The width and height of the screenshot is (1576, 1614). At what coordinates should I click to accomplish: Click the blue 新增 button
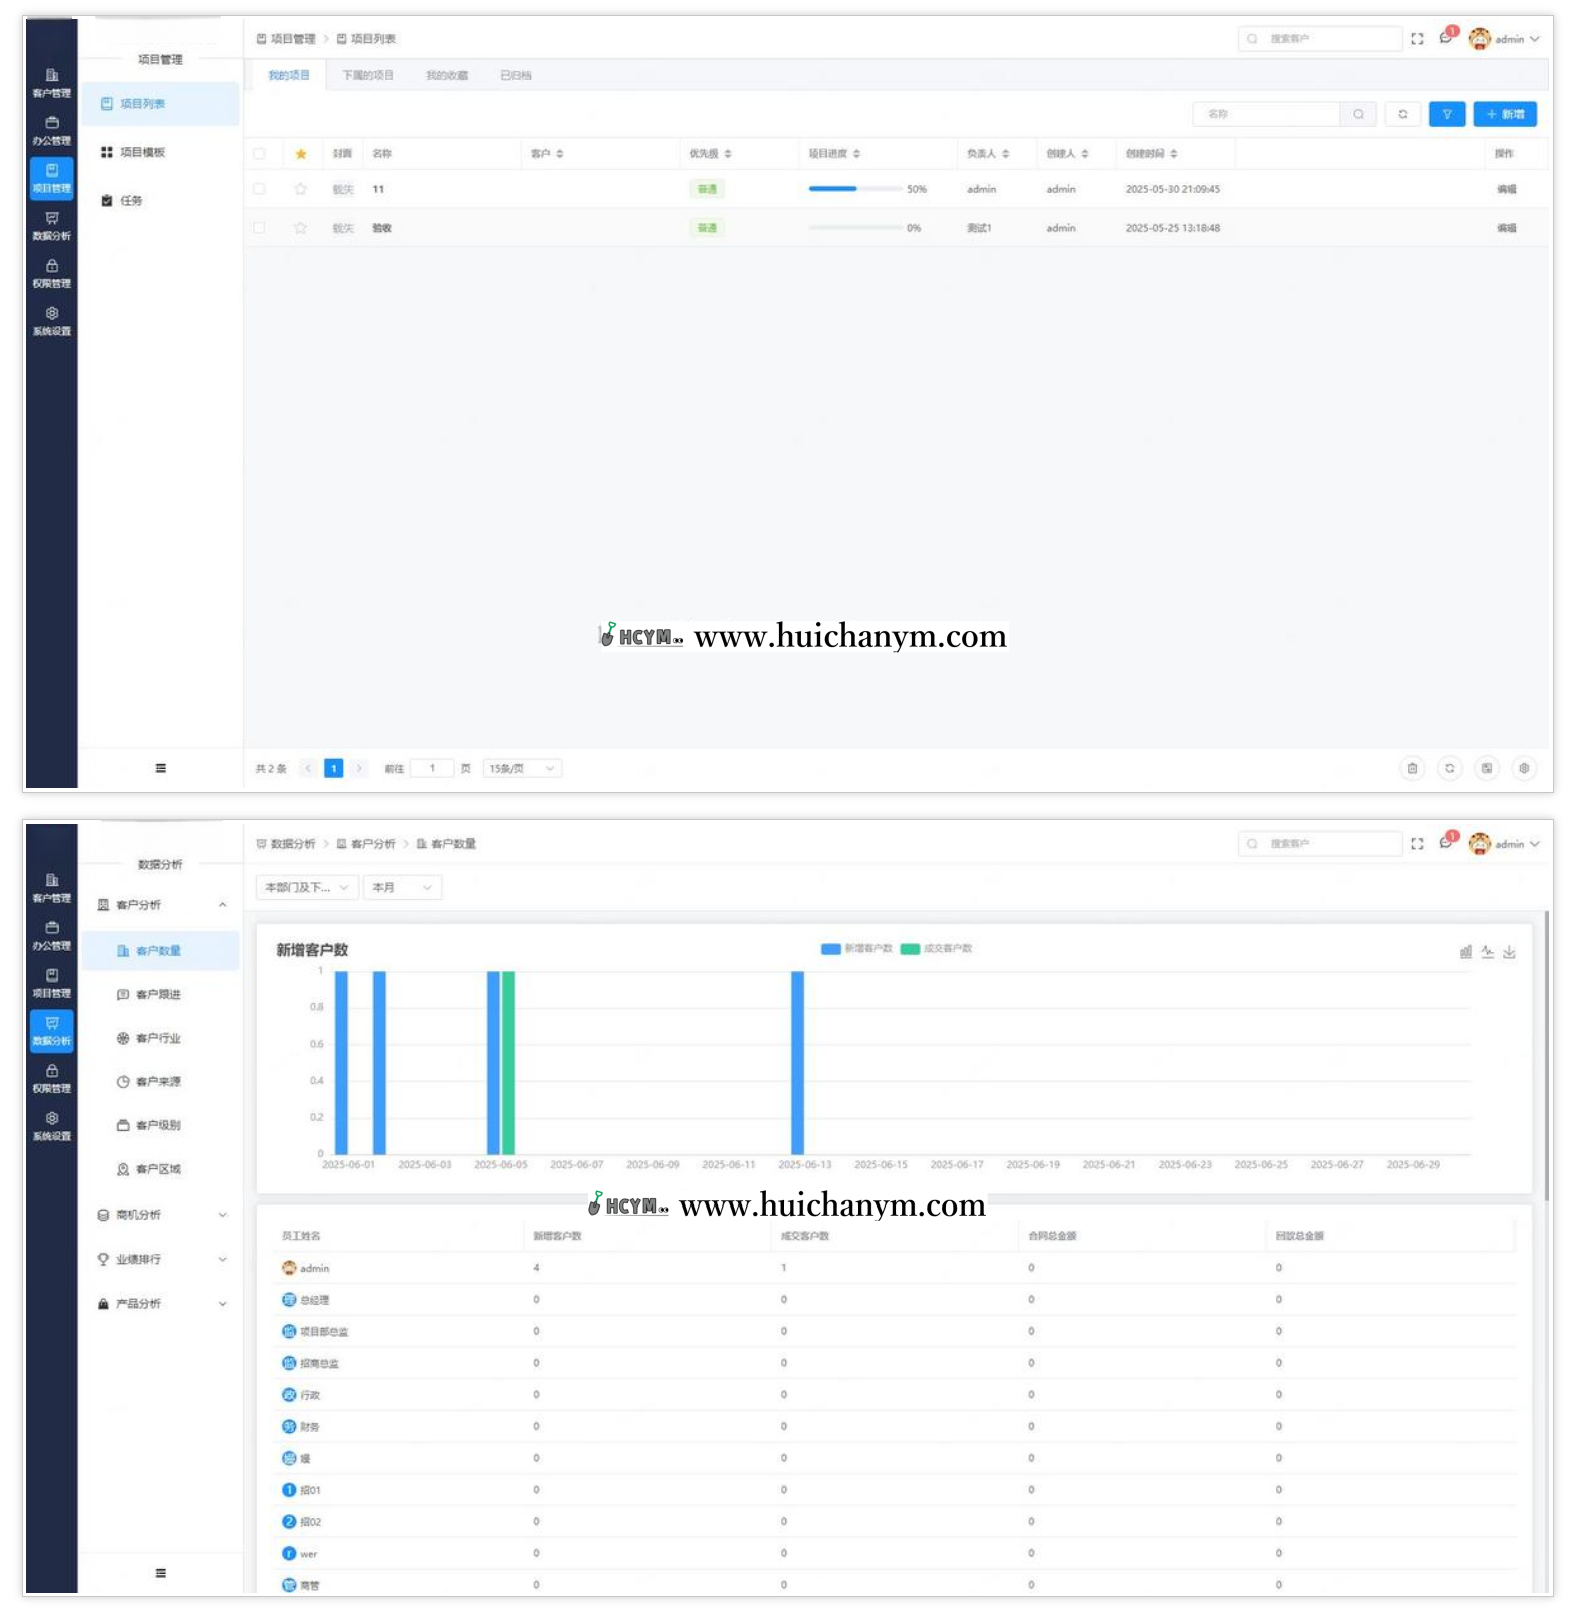pyautogui.click(x=1504, y=114)
